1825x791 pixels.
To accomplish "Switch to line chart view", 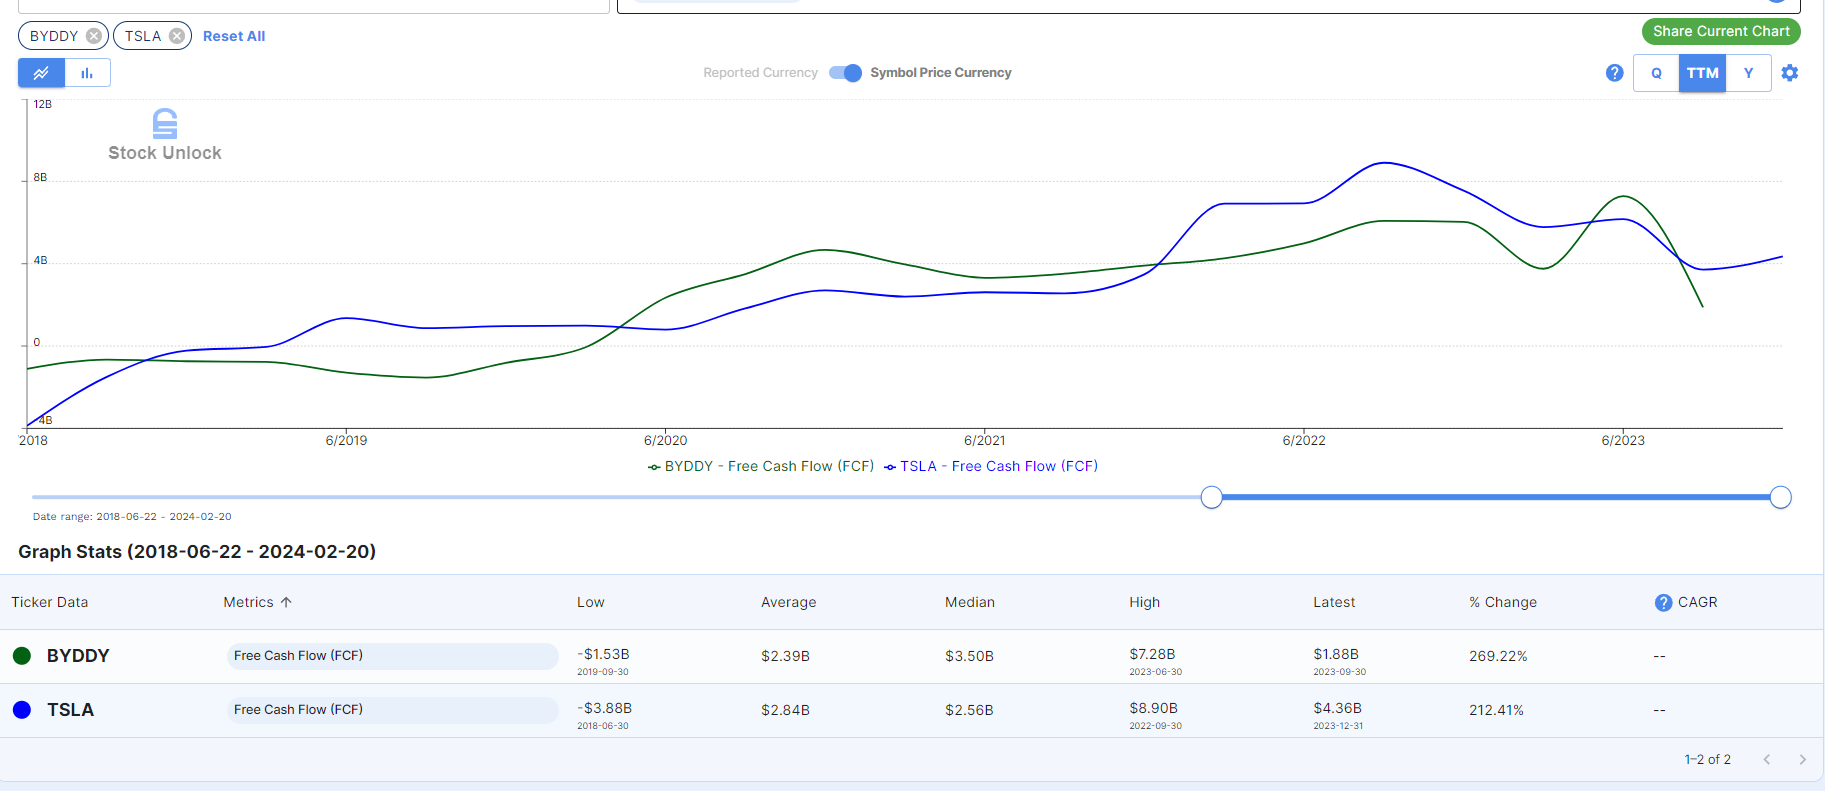I will [41, 73].
